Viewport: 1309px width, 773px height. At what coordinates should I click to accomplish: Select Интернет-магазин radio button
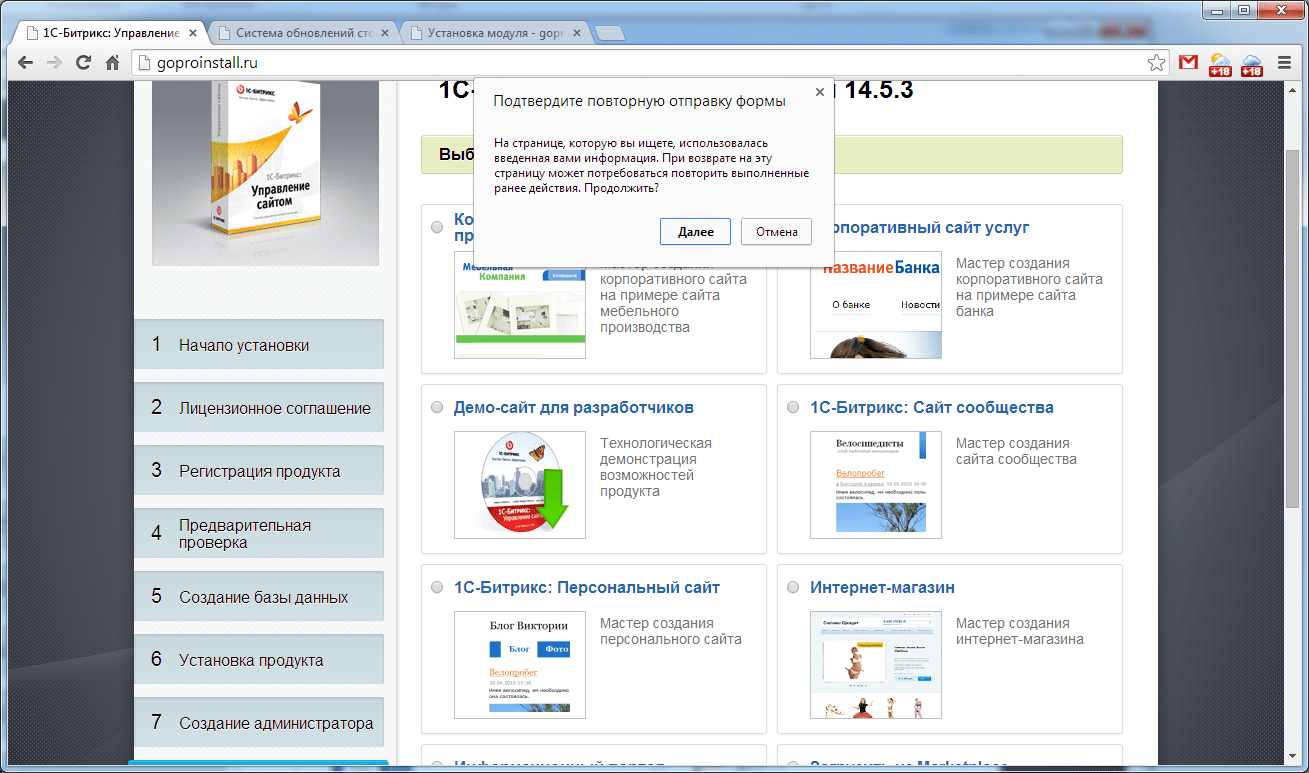(x=793, y=588)
